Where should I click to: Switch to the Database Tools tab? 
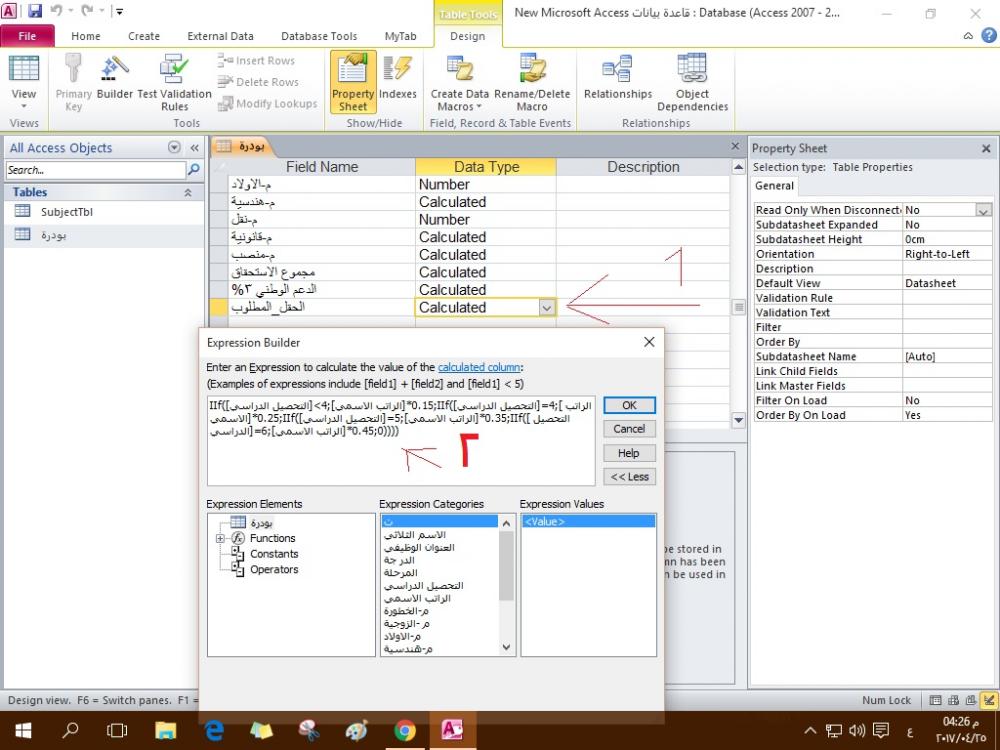tap(318, 36)
